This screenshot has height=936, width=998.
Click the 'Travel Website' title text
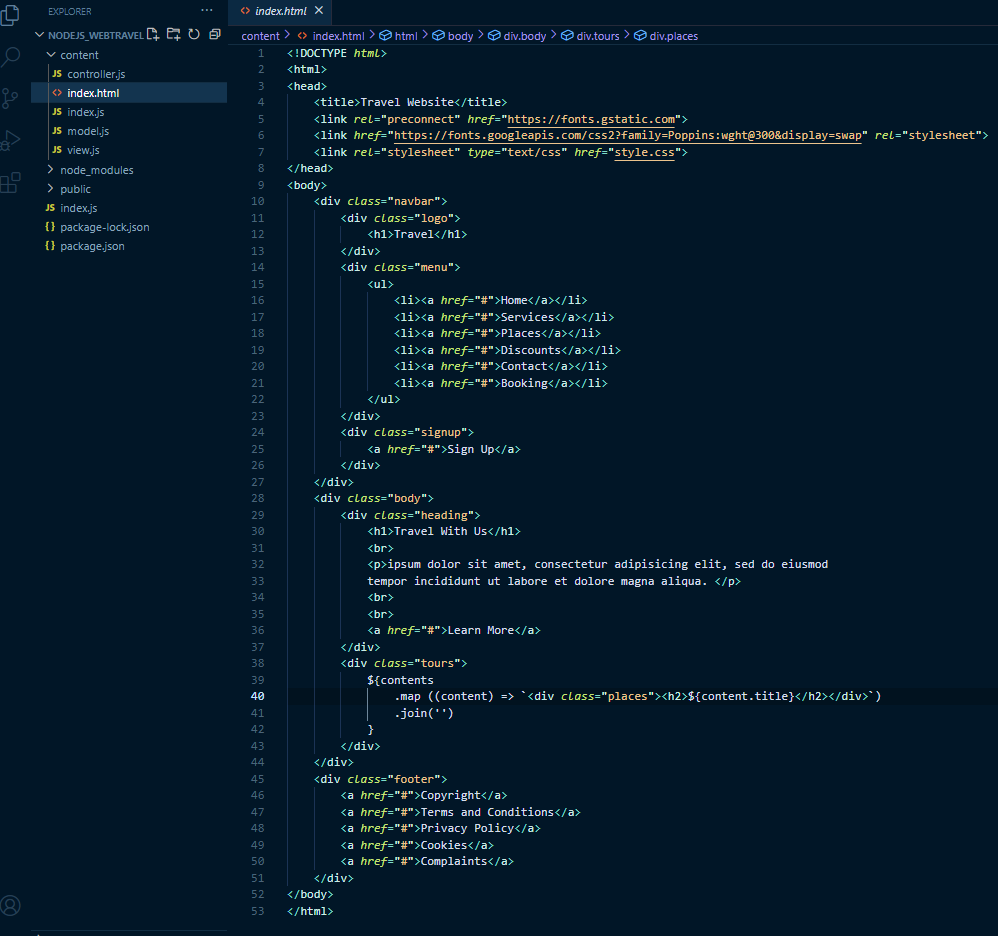[x=407, y=102]
